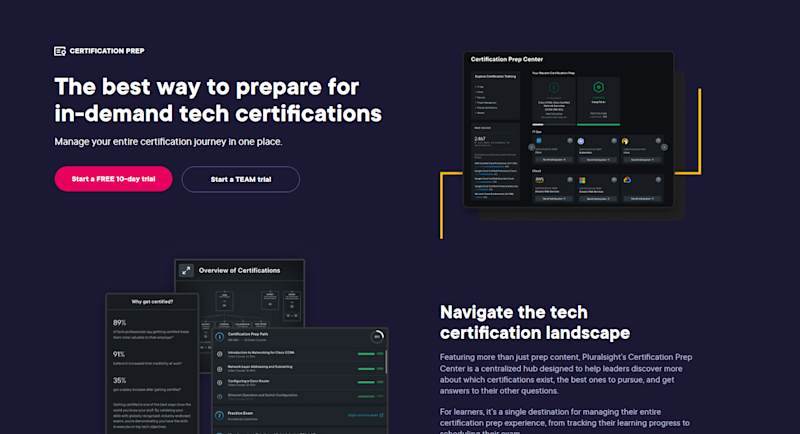The width and height of the screenshot is (800, 434).
Task: Click the Overview of Certifications title
Action: (x=239, y=270)
